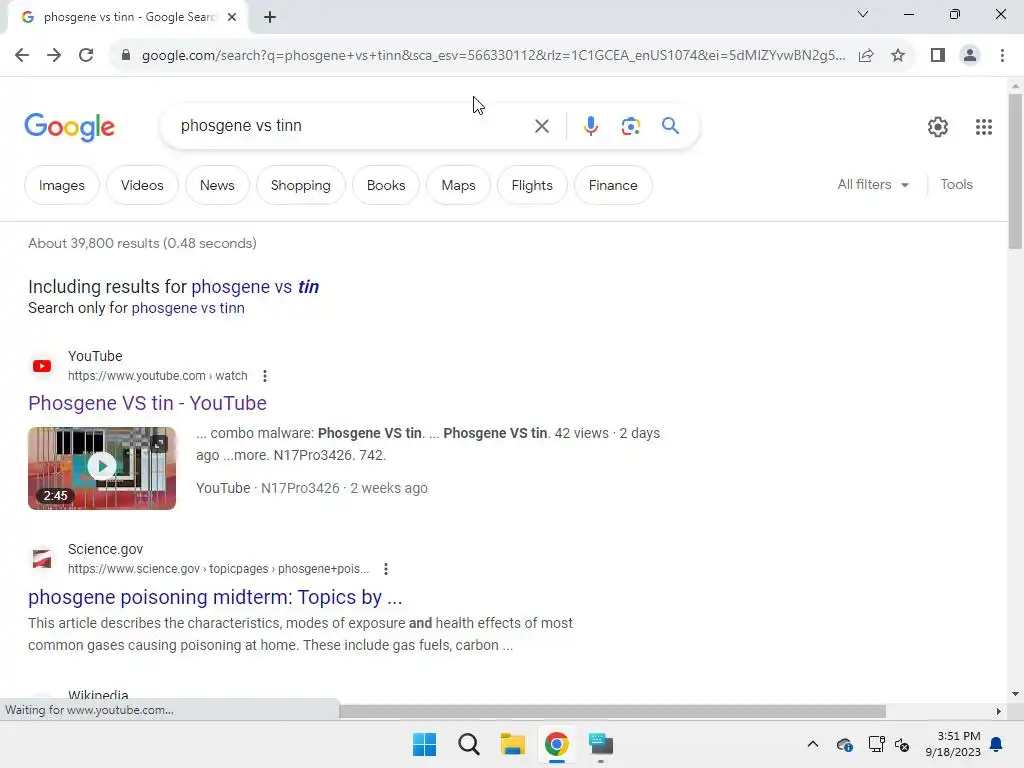Search only for phosgene vs tinn

pyautogui.click(x=188, y=308)
